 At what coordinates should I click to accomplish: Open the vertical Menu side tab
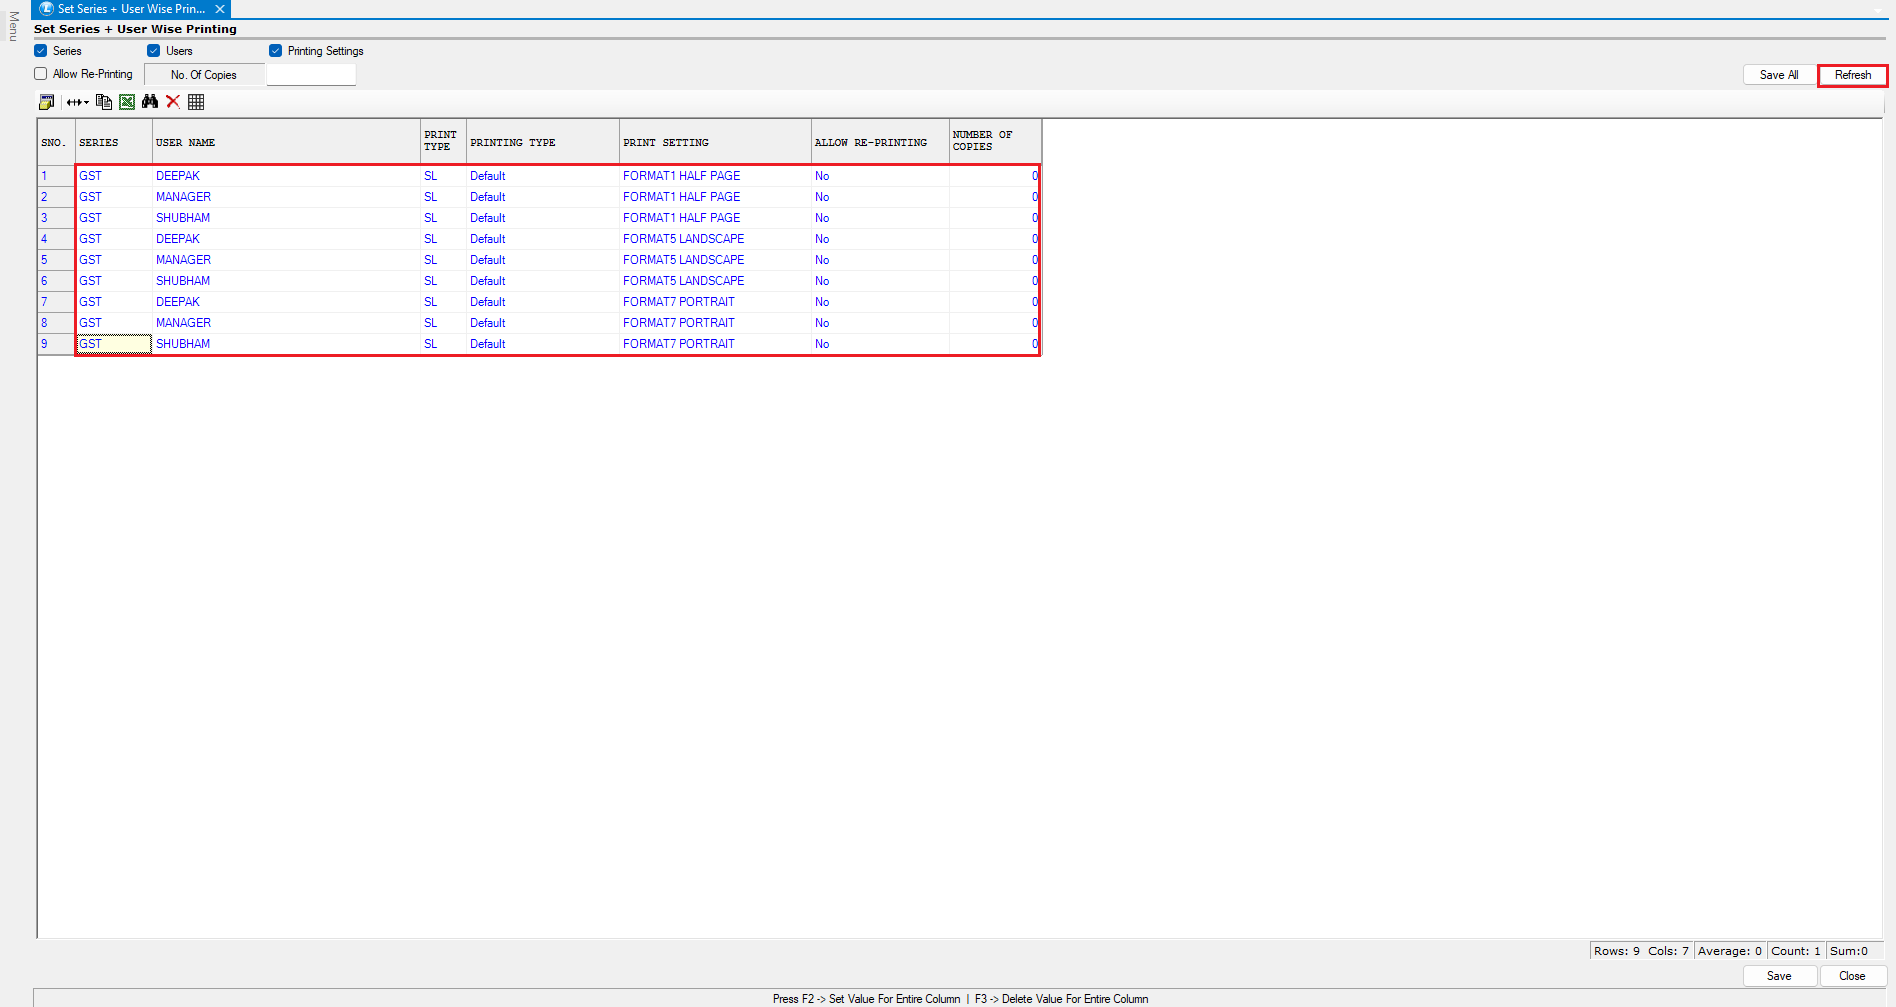pyautogui.click(x=13, y=26)
